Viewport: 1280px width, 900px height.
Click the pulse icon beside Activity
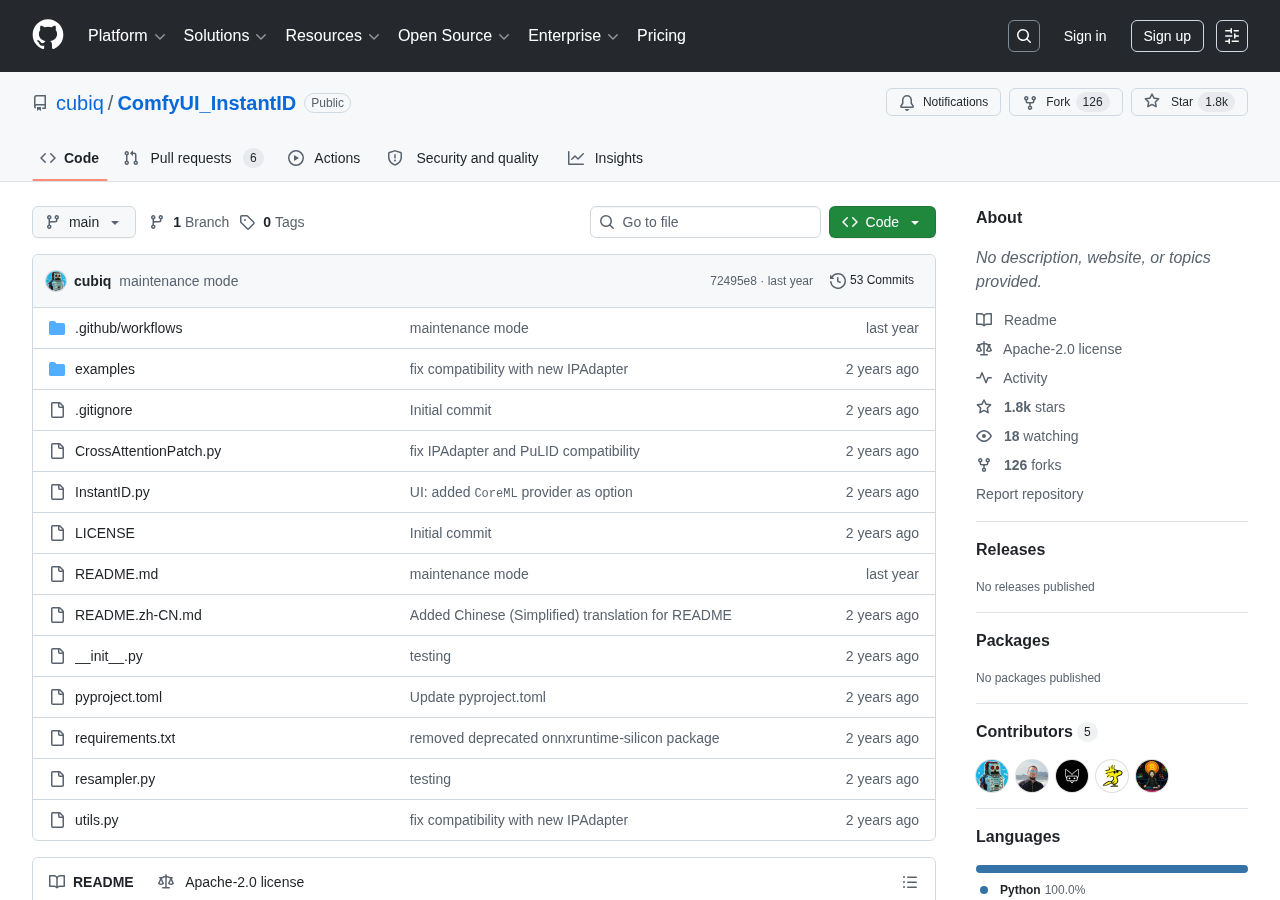tap(984, 378)
